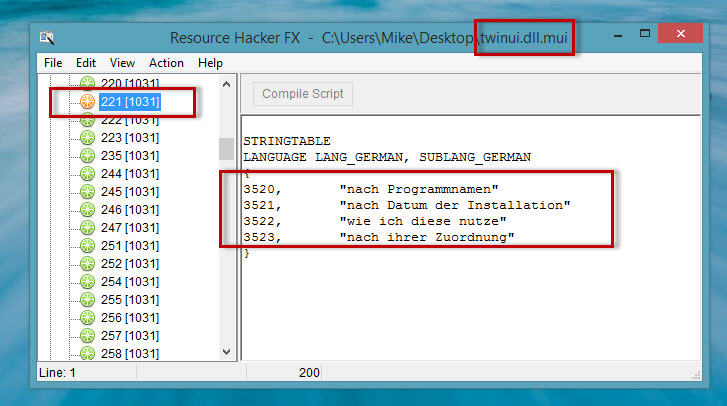Minimize the Resource Hacker FX window
Screen dimensions: 727x406
(x=618, y=35)
